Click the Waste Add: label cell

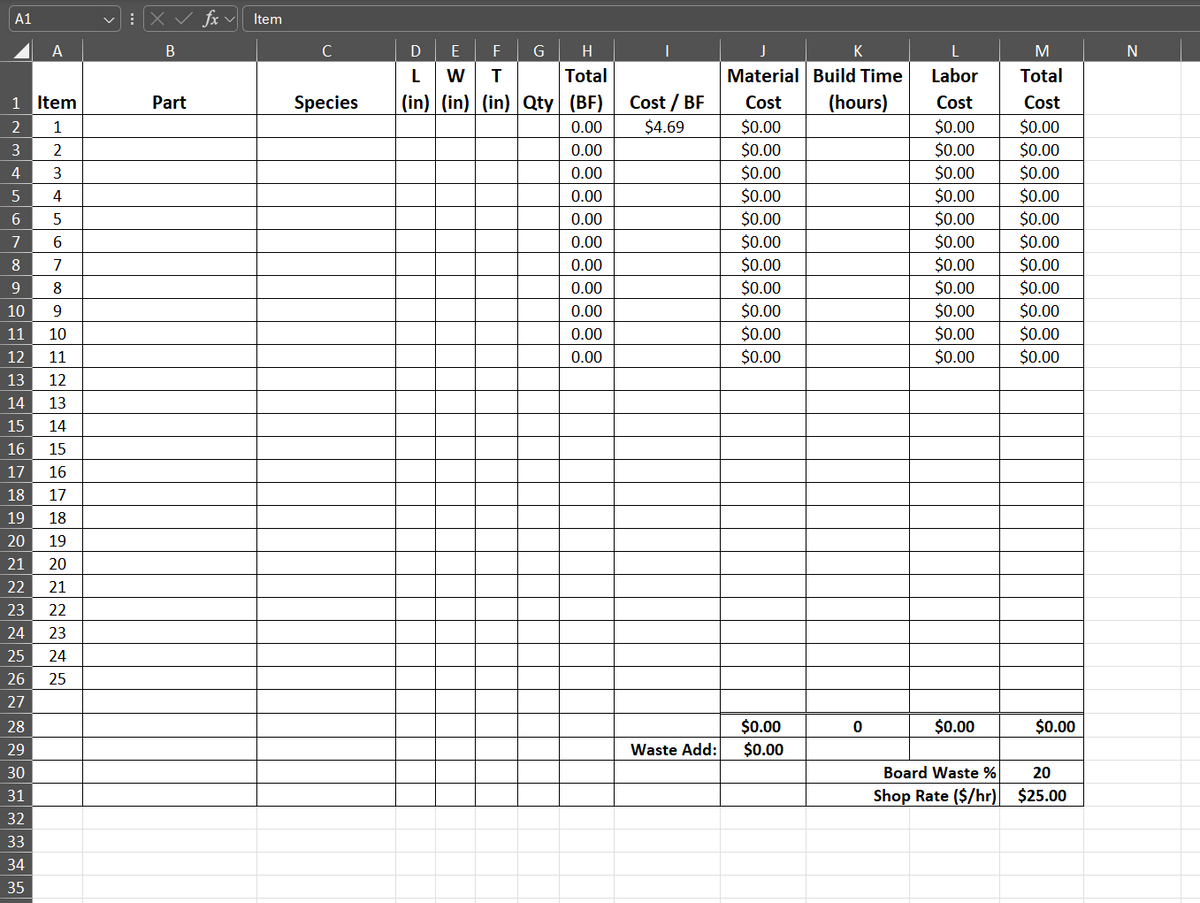(x=667, y=749)
